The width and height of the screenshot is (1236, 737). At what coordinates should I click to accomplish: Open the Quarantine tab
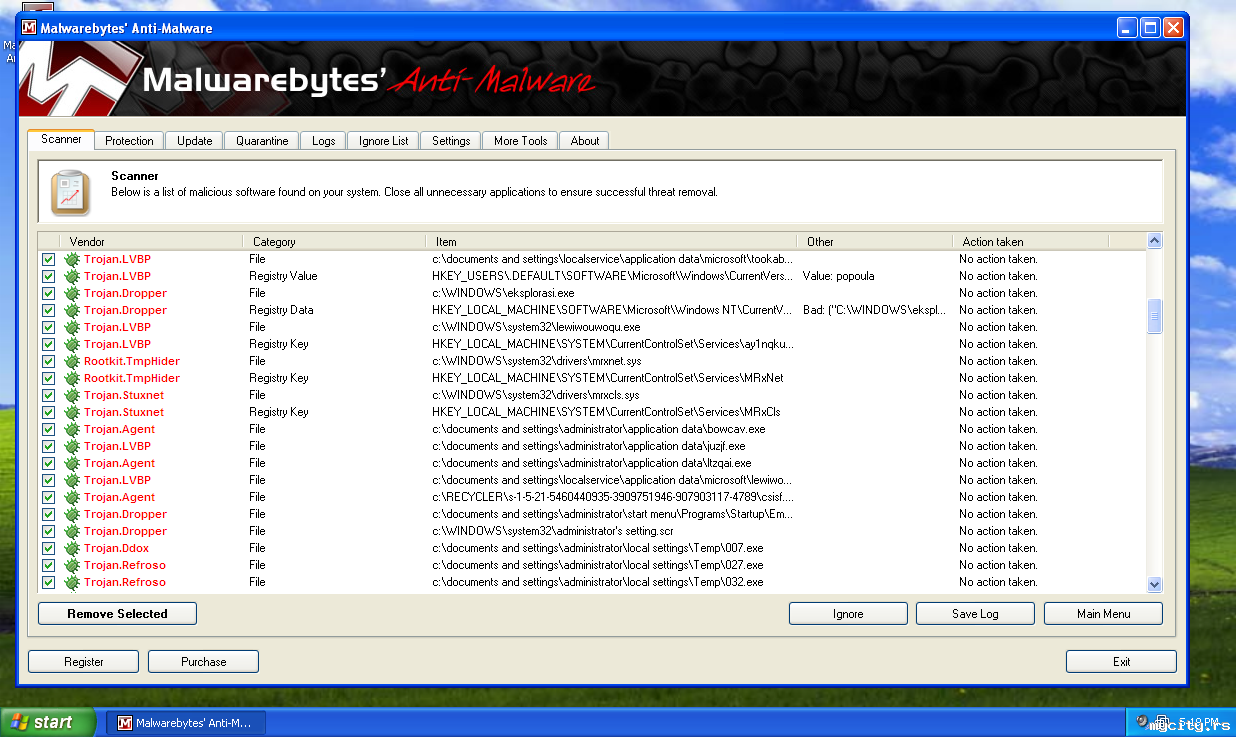tap(262, 141)
